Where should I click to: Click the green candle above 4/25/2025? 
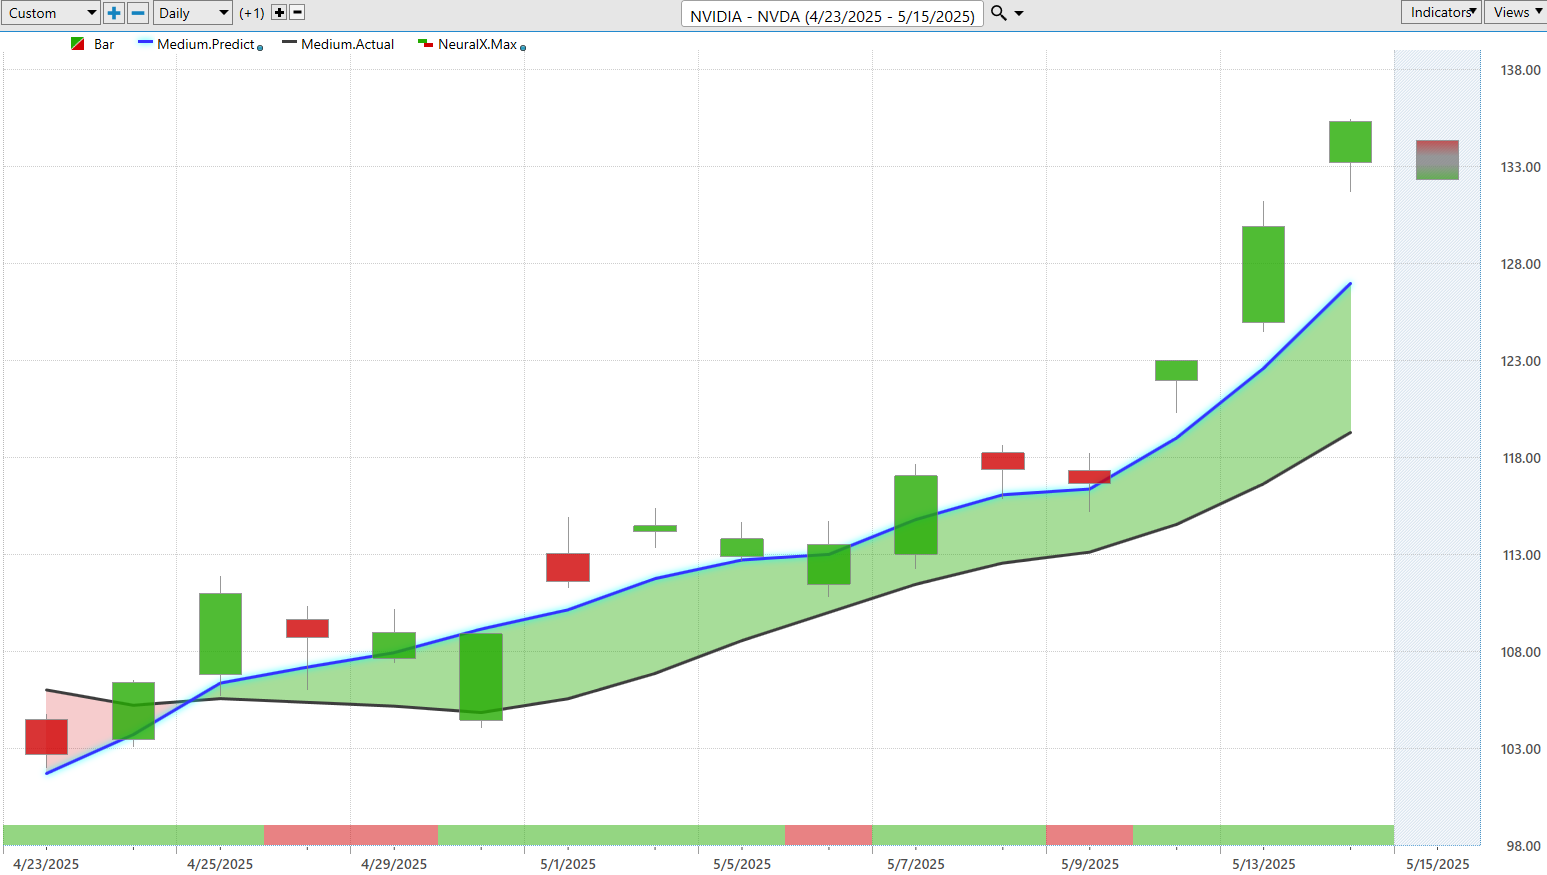(x=220, y=634)
